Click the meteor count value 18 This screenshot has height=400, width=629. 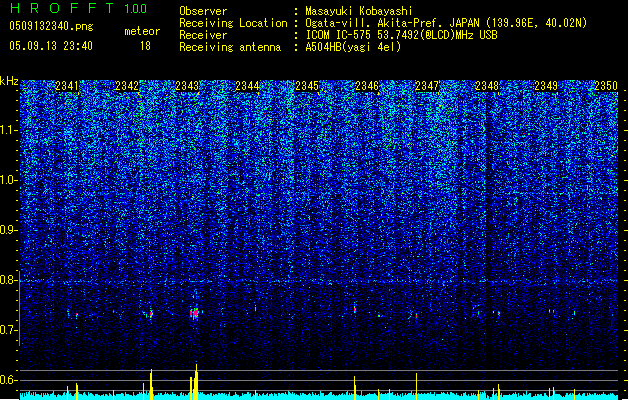(x=145, y=46)
